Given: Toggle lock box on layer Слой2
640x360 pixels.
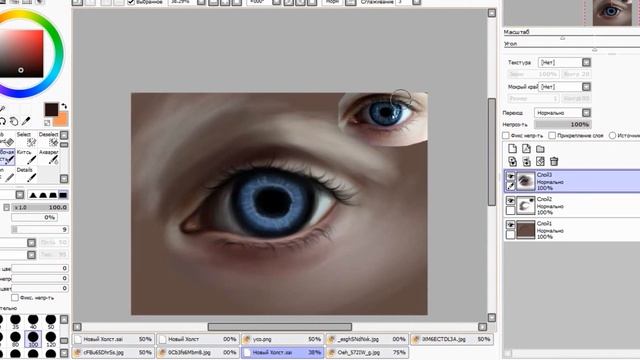Looking at the screenshot, I should click(x=510, y=211).
